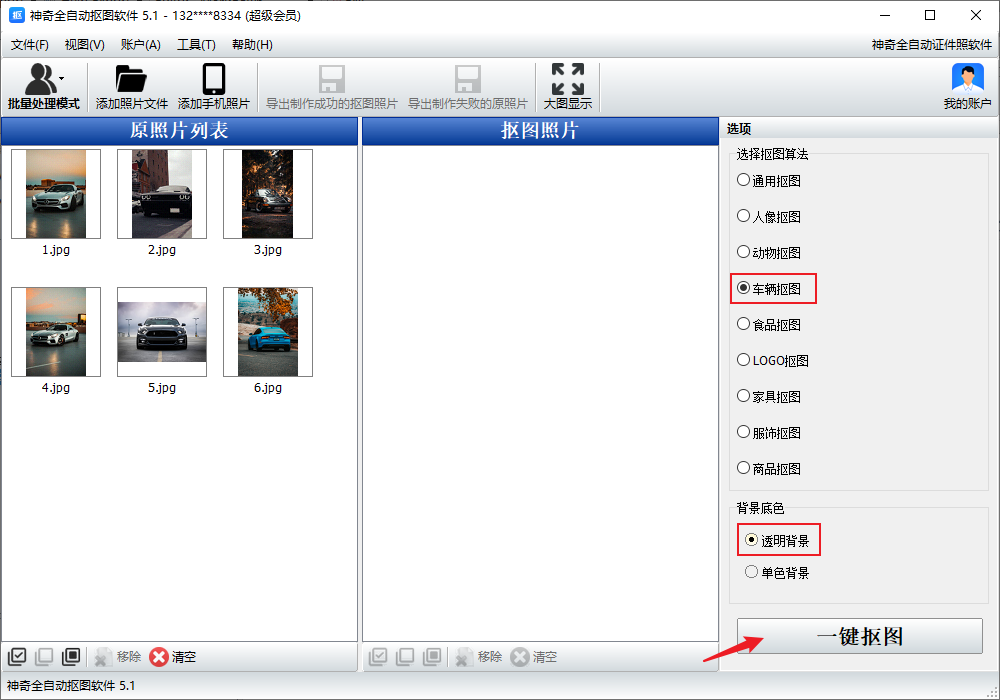Open my account avatar icon

[967, 80]
